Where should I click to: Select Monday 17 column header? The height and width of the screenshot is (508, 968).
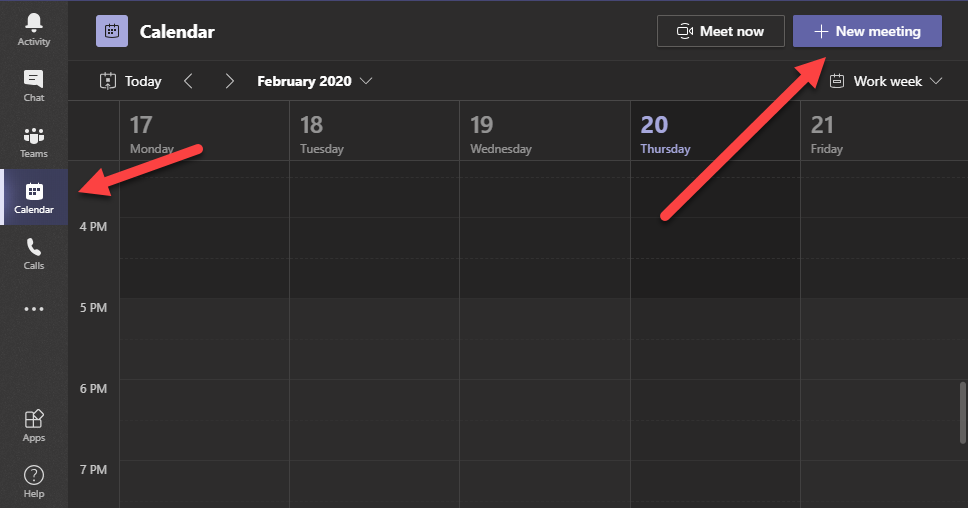point(204,131)
